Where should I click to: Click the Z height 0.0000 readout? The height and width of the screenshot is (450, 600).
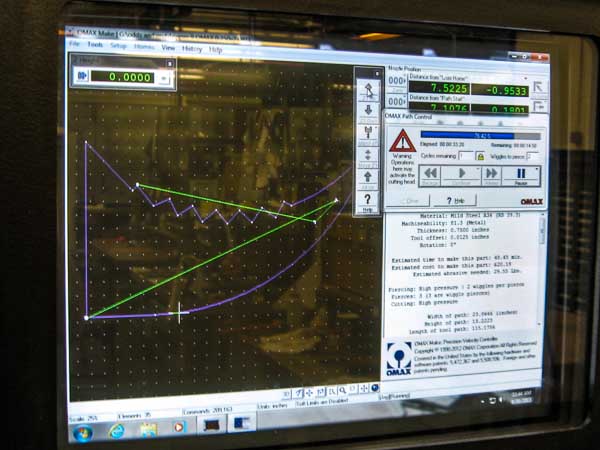click(x=122, y=77)
